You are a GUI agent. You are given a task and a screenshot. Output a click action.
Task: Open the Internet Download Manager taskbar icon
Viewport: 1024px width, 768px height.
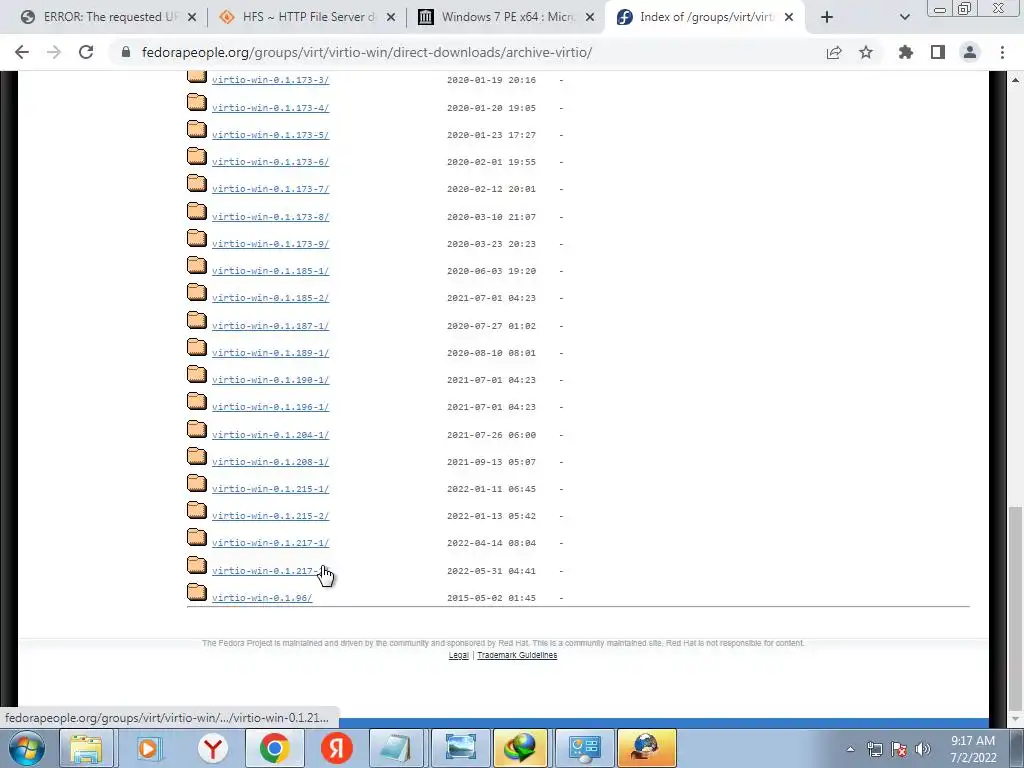pos(520,748)
